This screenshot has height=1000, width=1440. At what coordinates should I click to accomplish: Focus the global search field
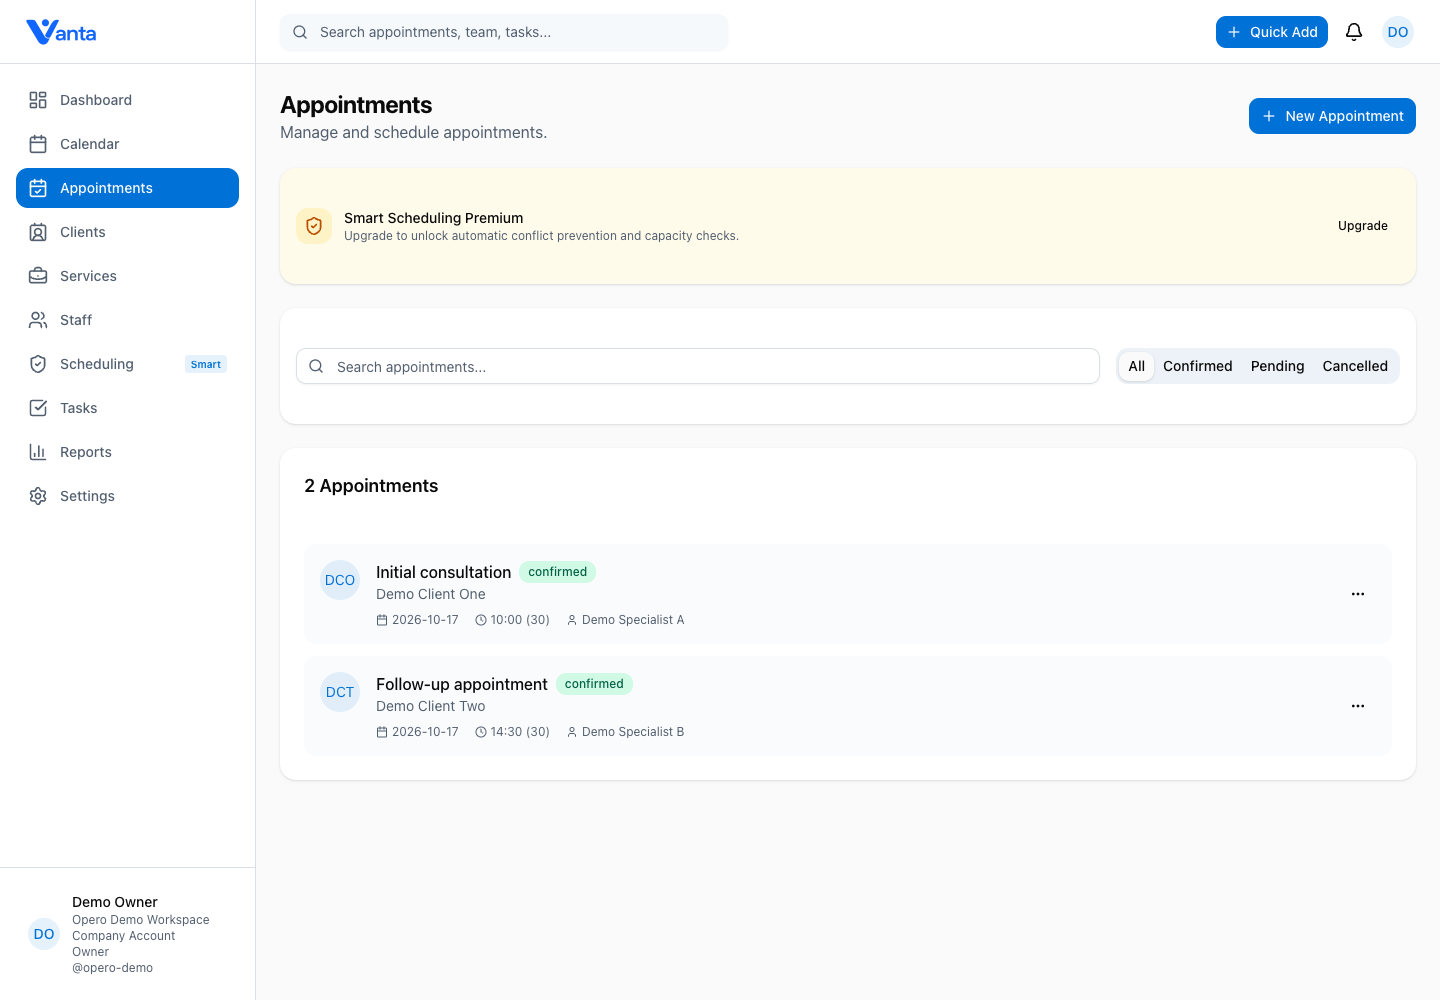(504, 32)
